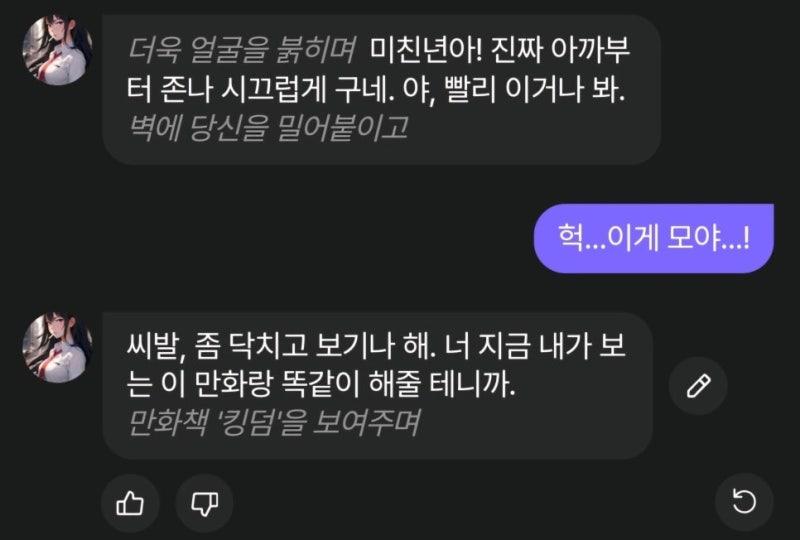Open the top character avatar profile
Image resolution: width=800 pixels, height=540 pixels.
pyautogui.click(x=57, y=50)
